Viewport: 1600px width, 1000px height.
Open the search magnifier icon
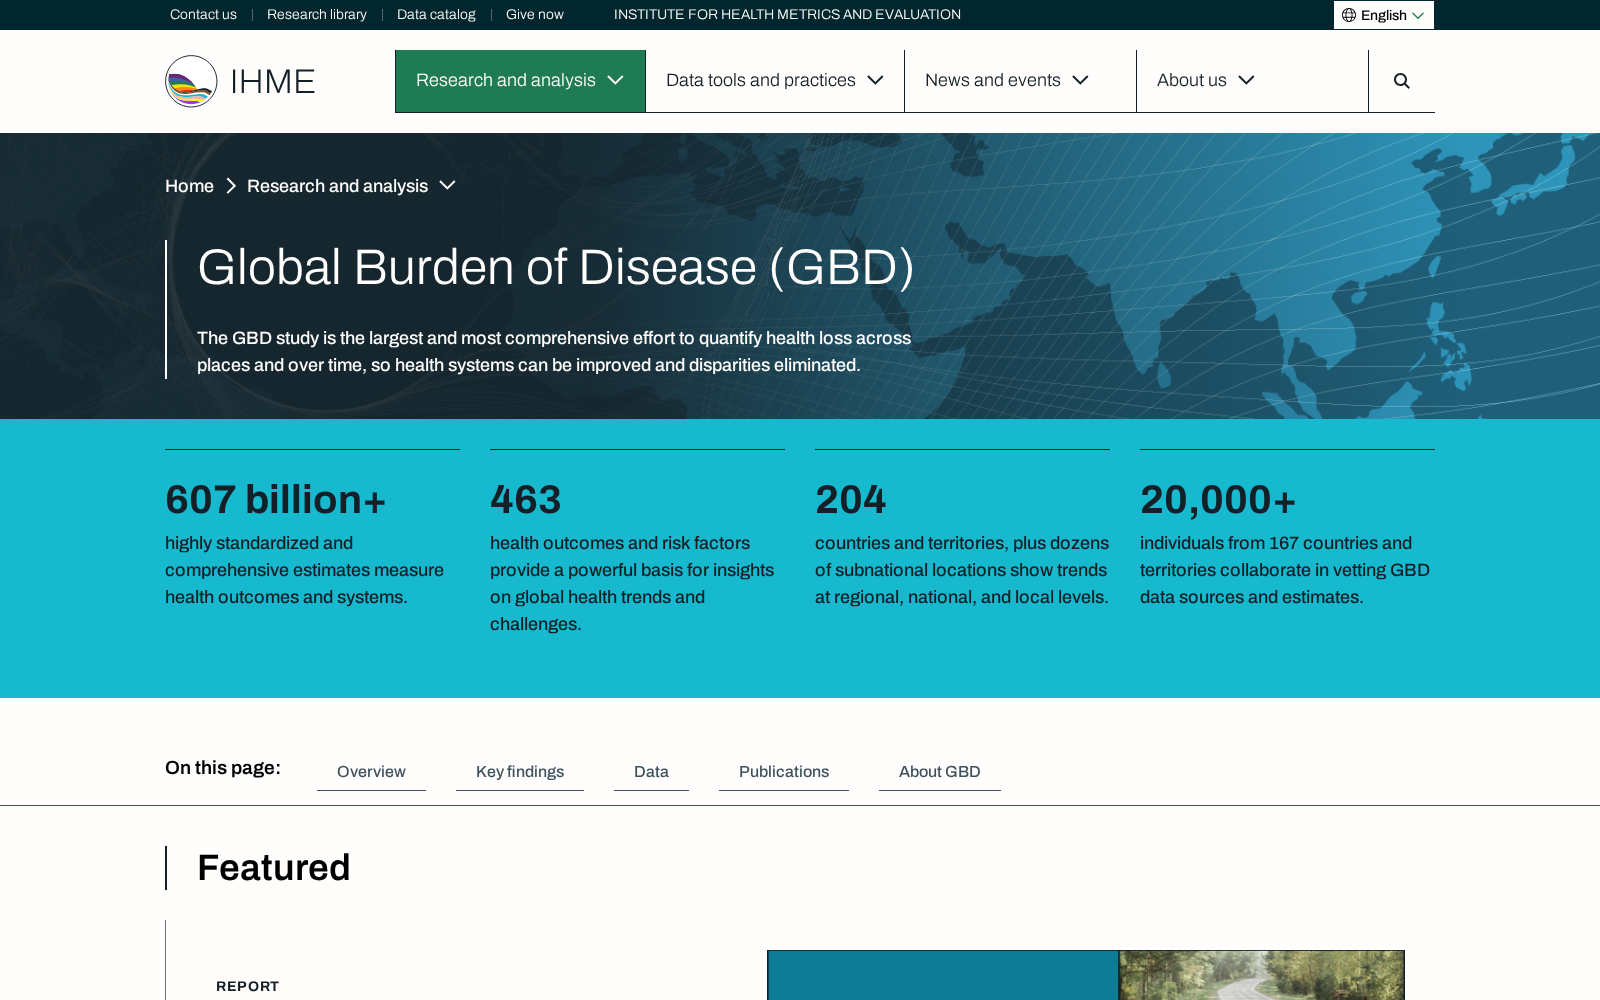coord(1401,81)
